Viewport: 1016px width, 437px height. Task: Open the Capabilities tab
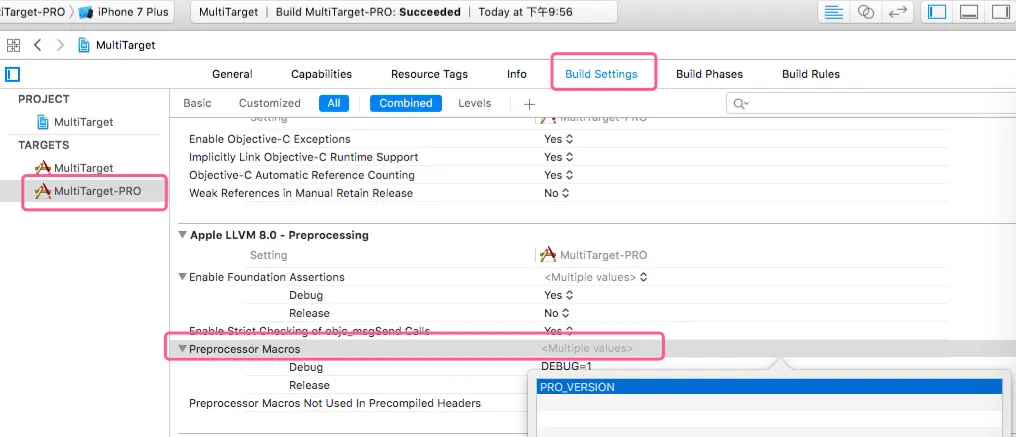click(321, 74)
